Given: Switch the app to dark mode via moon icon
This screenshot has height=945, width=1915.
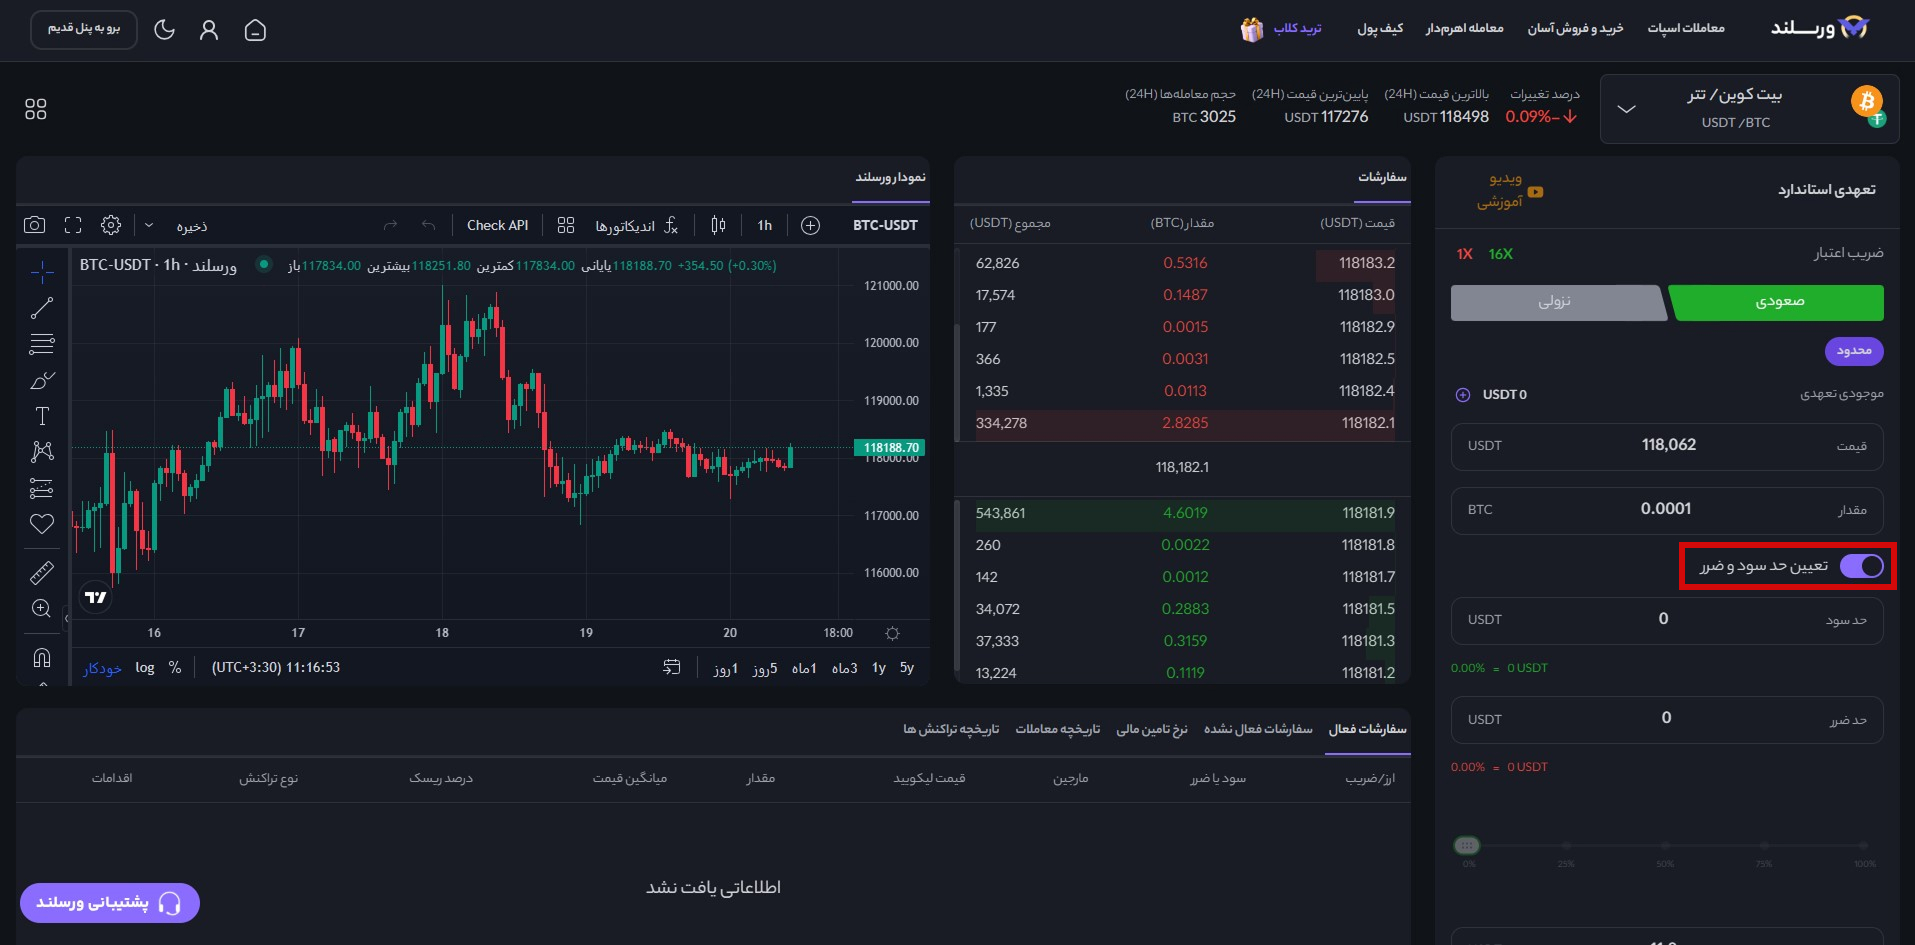Looking at the screenshot, I should pos(165,30).
